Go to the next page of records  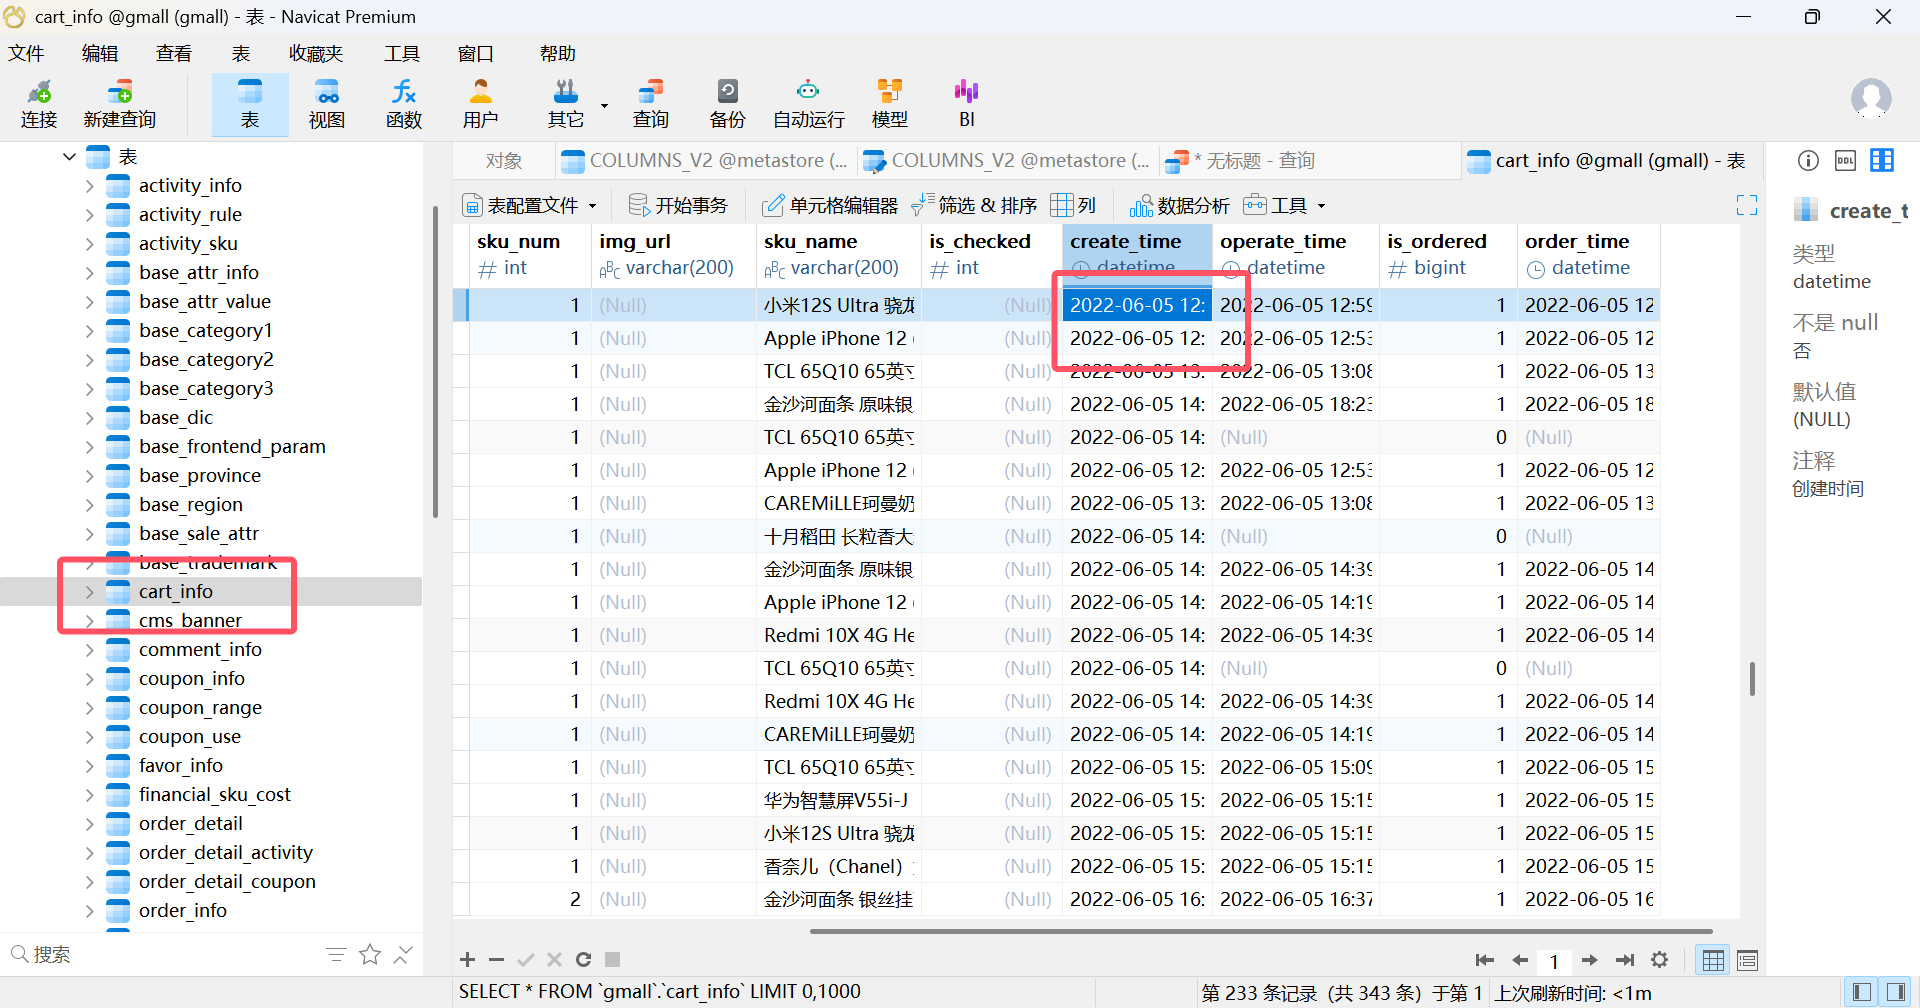[x=1590, y=960]
